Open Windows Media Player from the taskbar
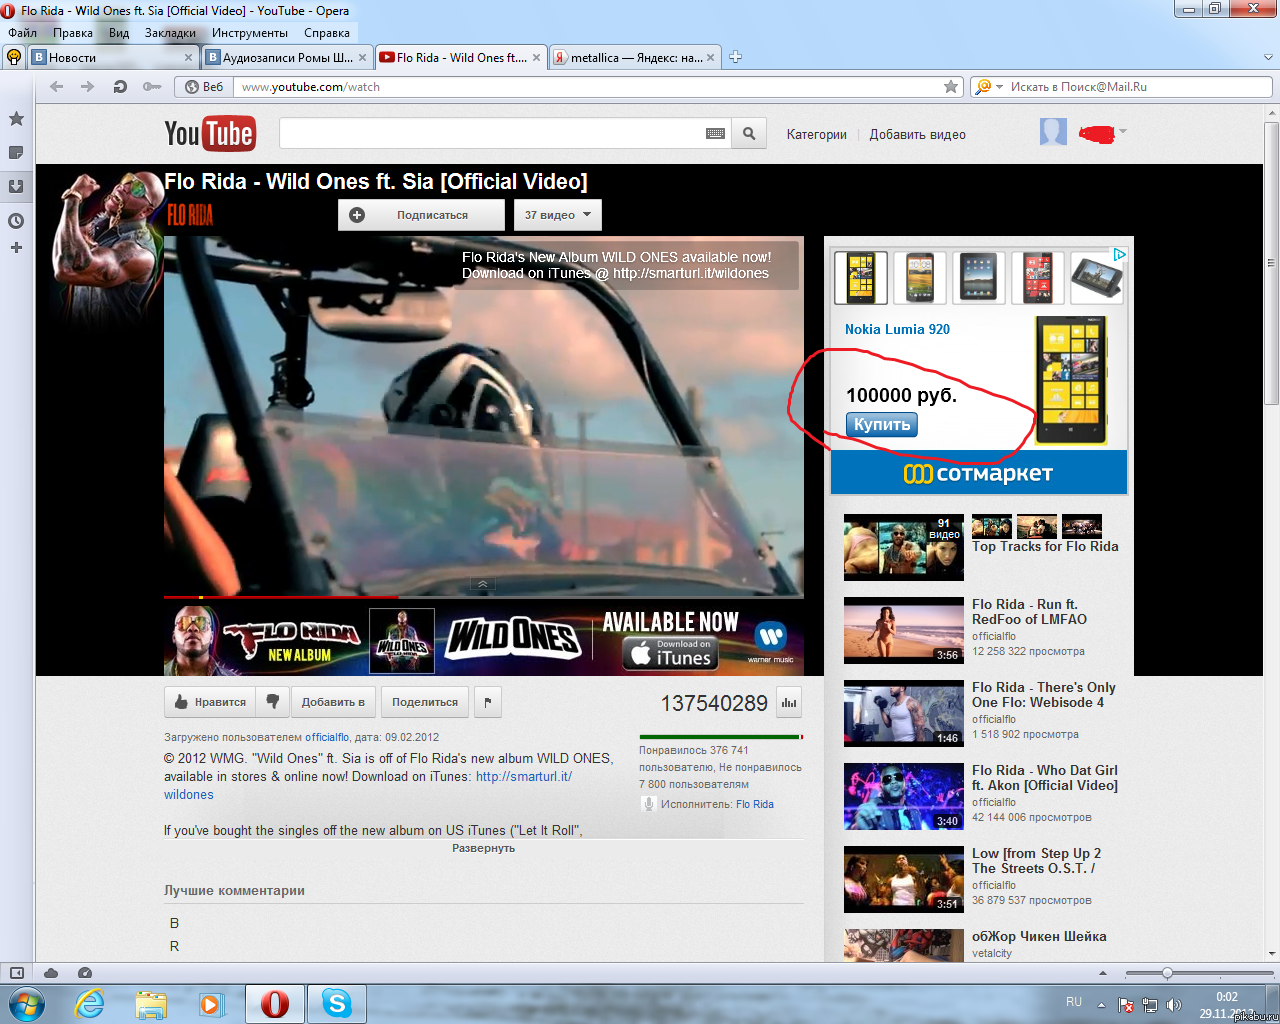 [x=211, y=1003]
